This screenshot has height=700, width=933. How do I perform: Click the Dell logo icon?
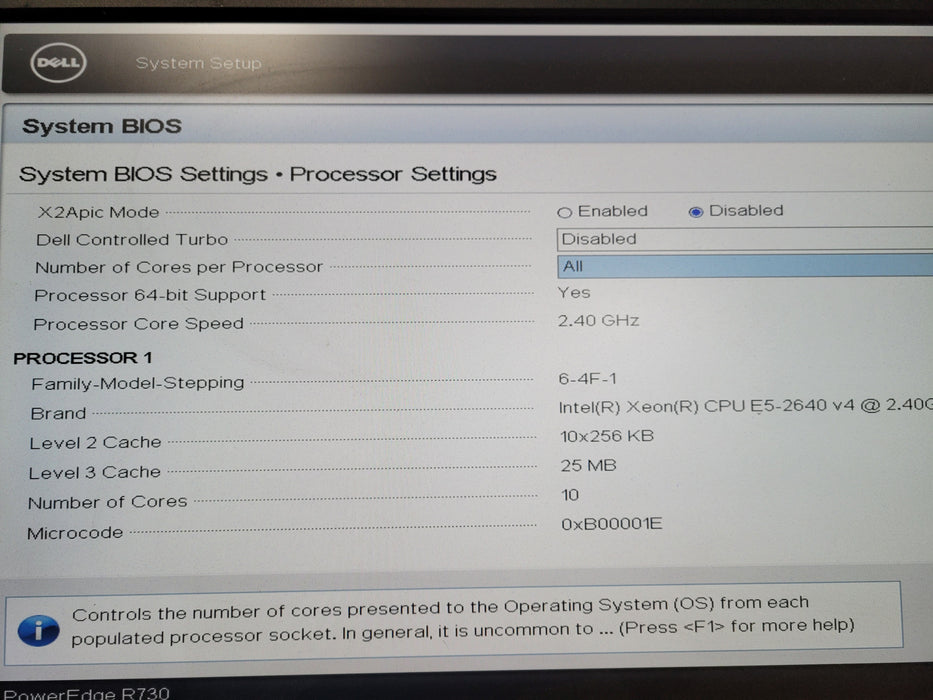58,62
